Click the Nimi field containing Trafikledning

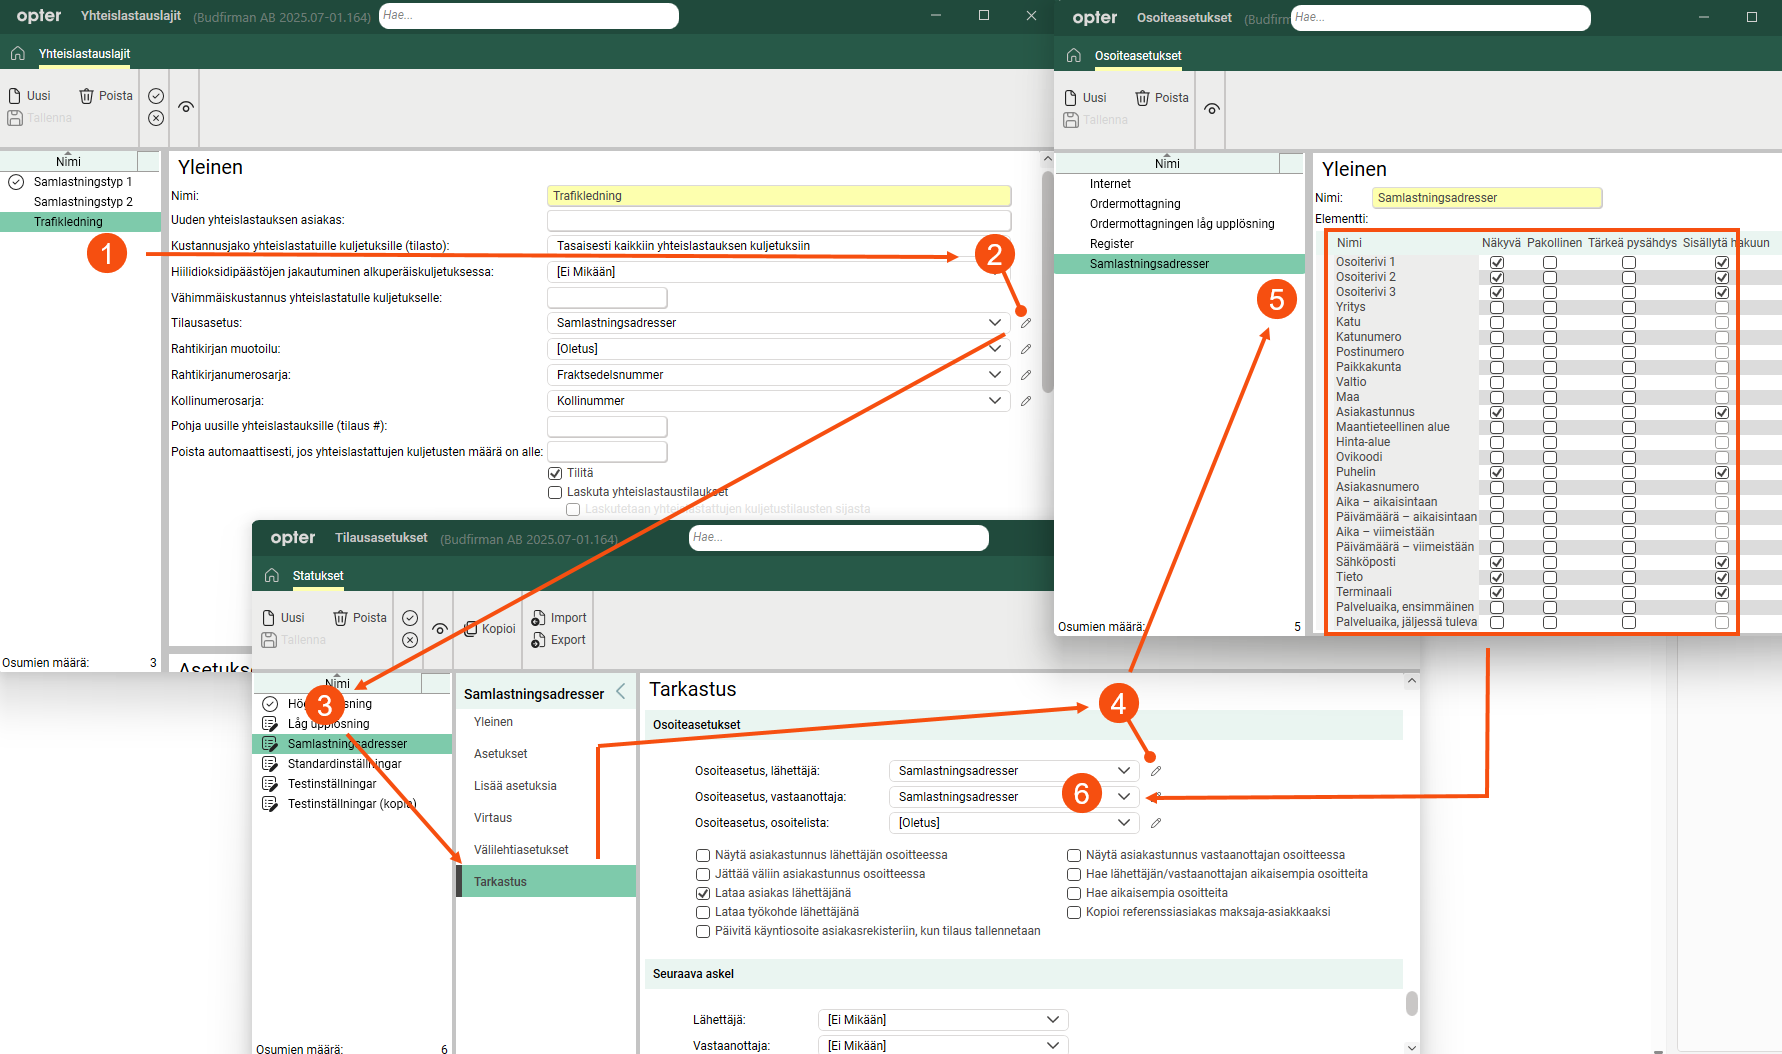pyautogui.click(x=778, y=196)
